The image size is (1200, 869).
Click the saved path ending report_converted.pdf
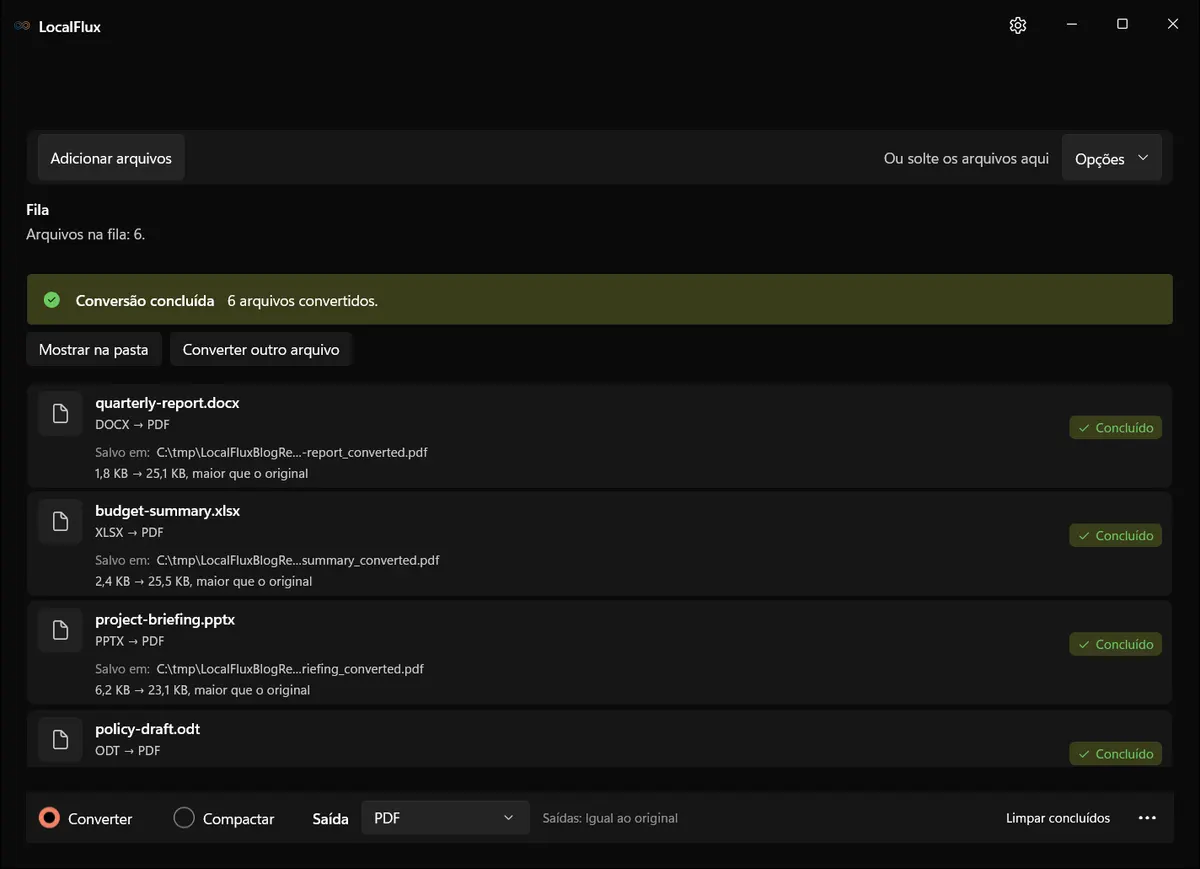(x=292, y=452)
